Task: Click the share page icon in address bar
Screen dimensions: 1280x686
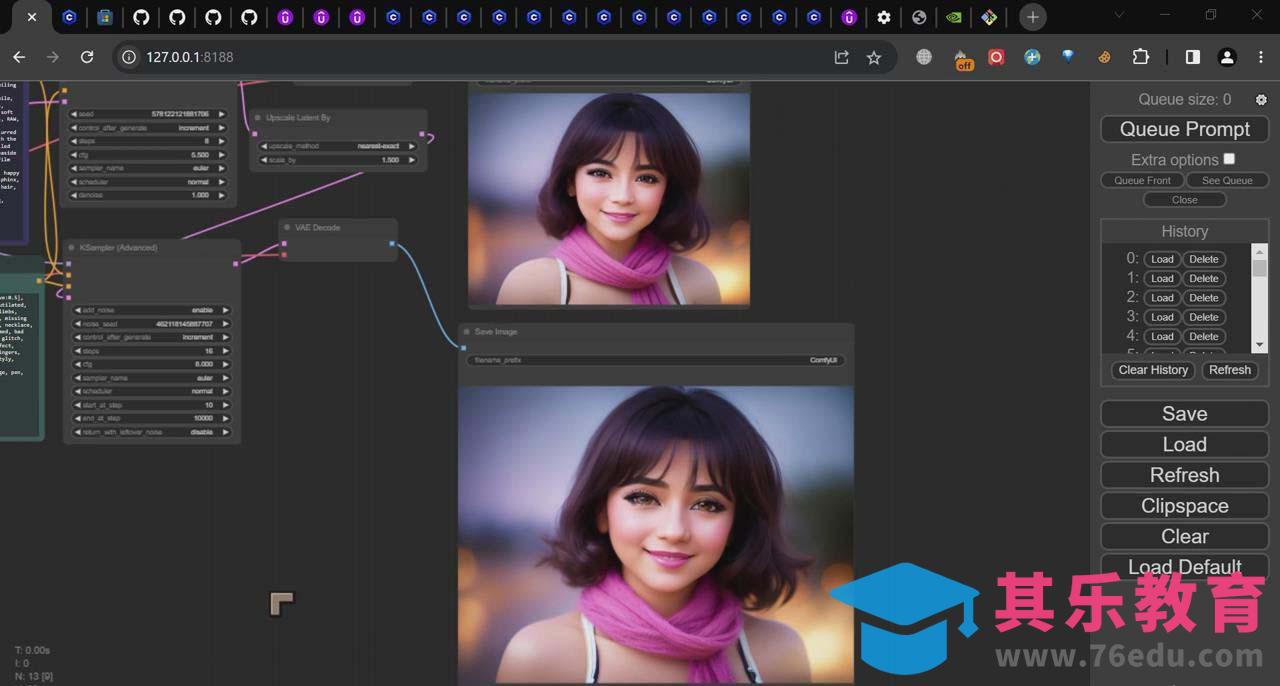Action: pyautogui.click(x=842, y=58)
